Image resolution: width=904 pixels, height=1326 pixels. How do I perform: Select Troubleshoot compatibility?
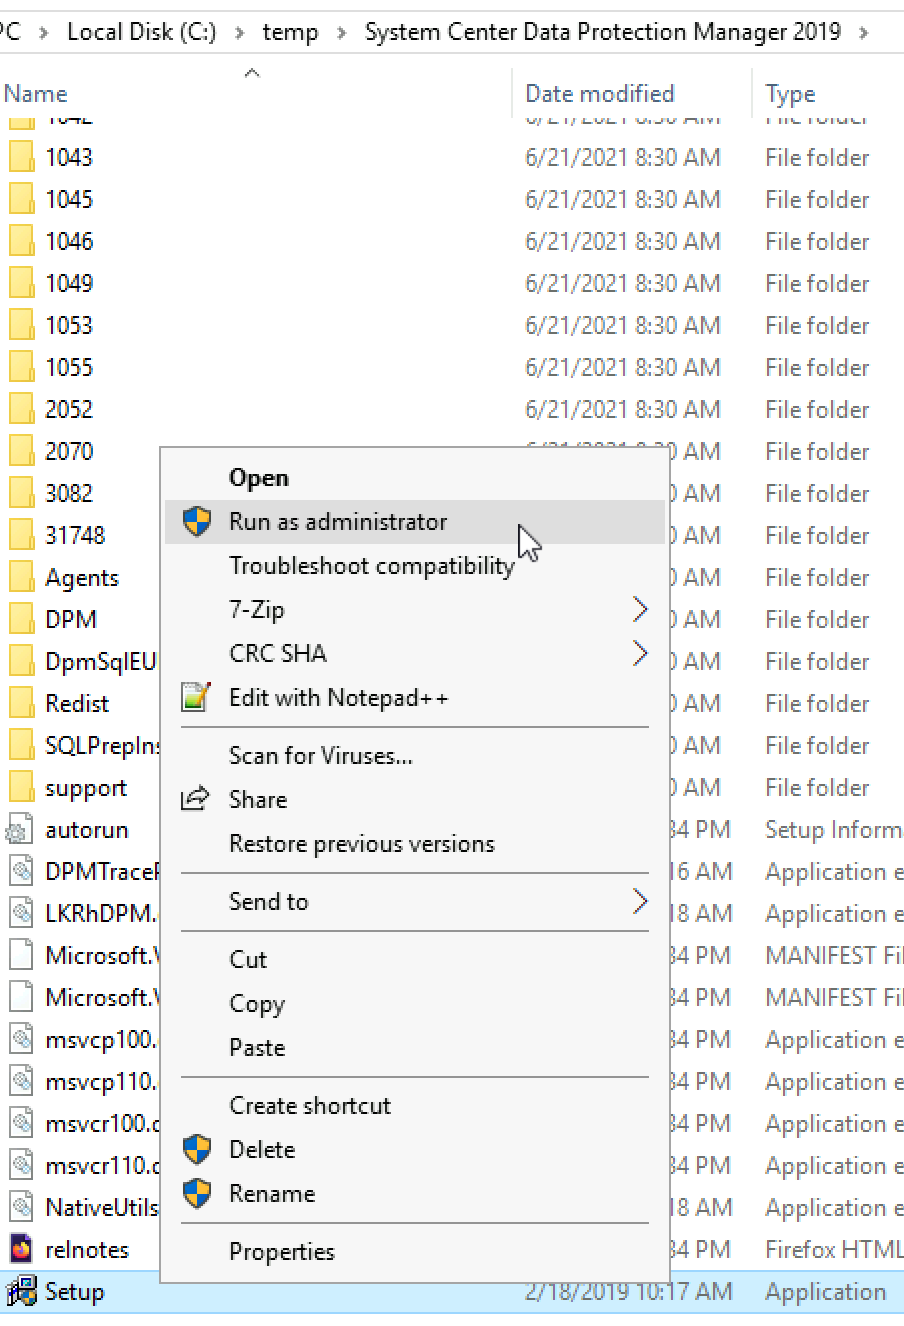(x=372, y=566)
